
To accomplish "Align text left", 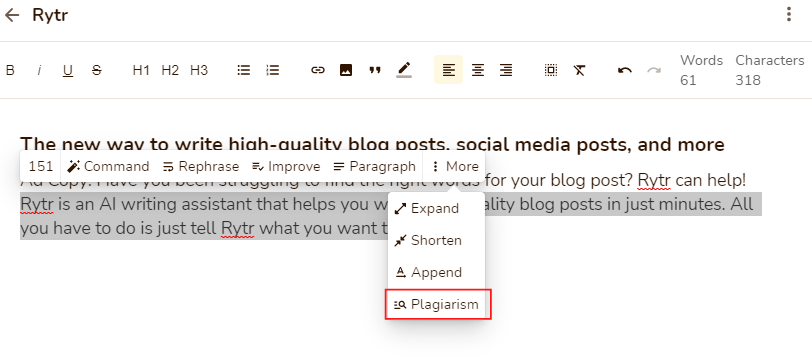I will point(448,69).
